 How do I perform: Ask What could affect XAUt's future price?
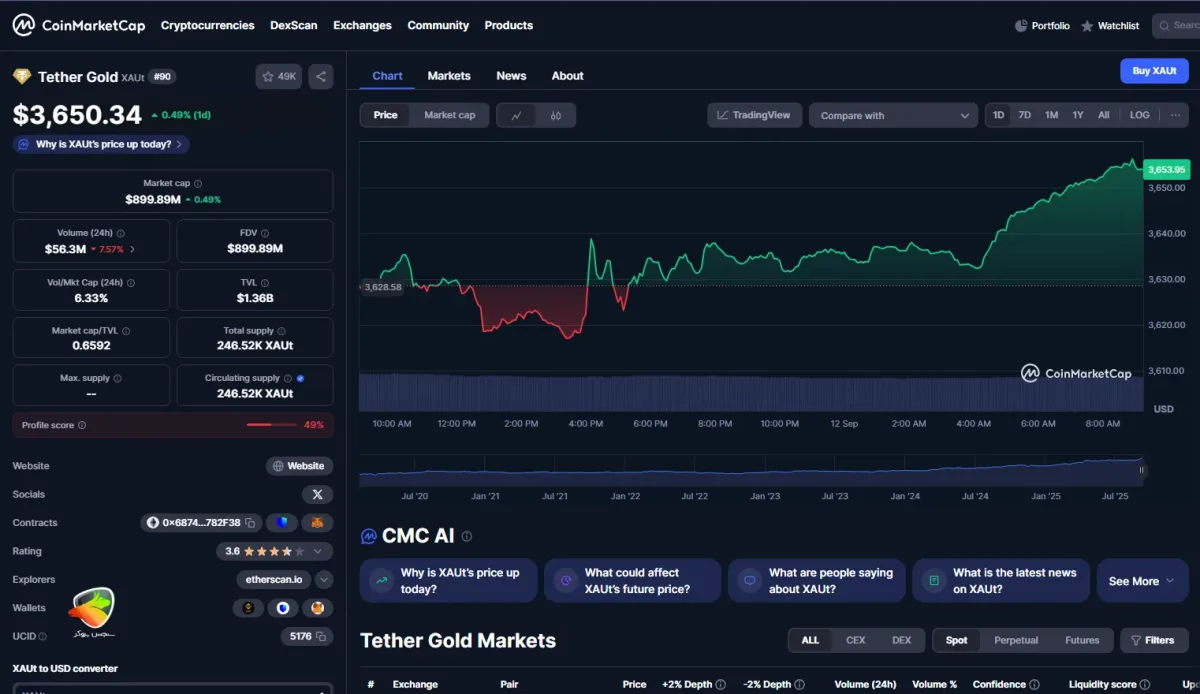click(x=632, y=581)
